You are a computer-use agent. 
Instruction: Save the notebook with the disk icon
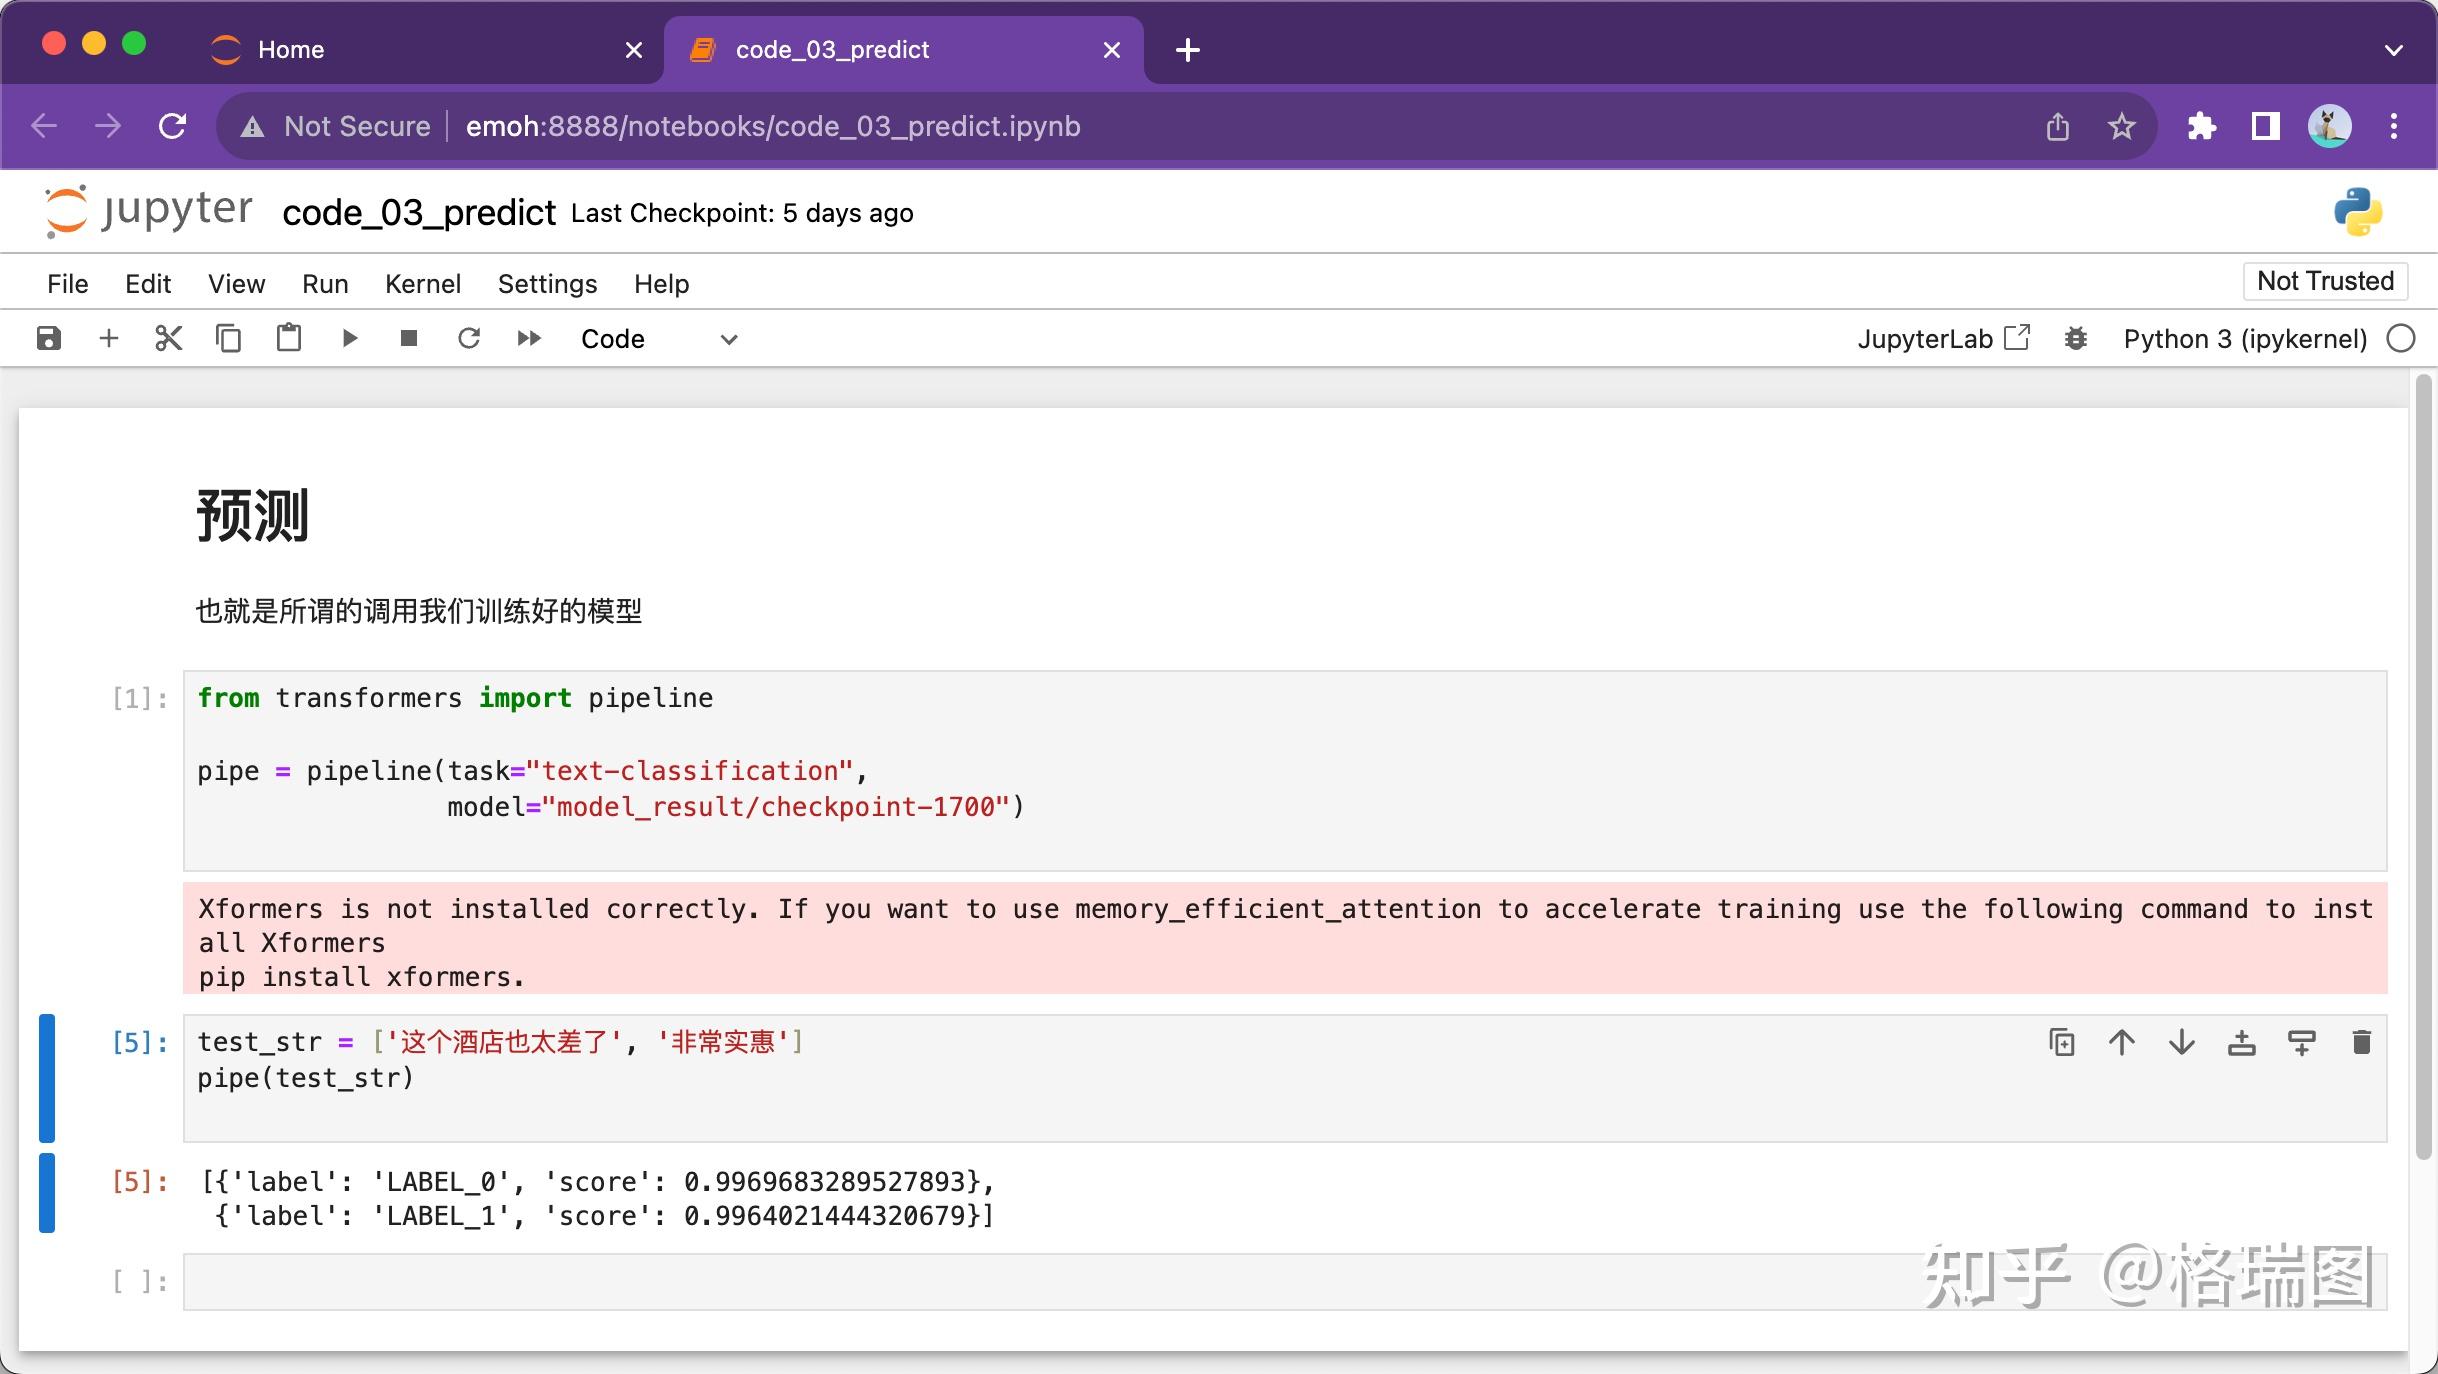(x=49, y=339)
